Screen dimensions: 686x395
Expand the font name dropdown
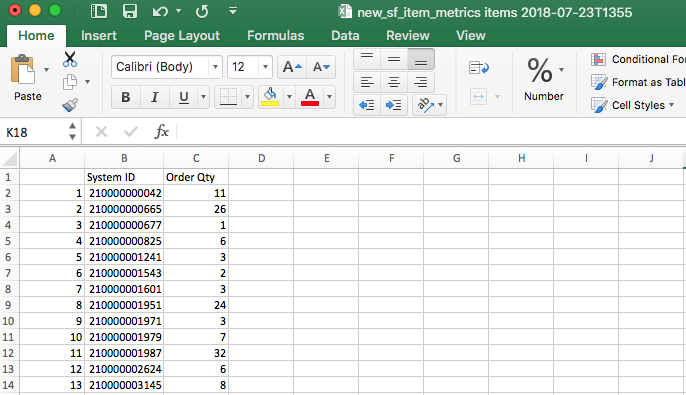click(x=215, y=67)
